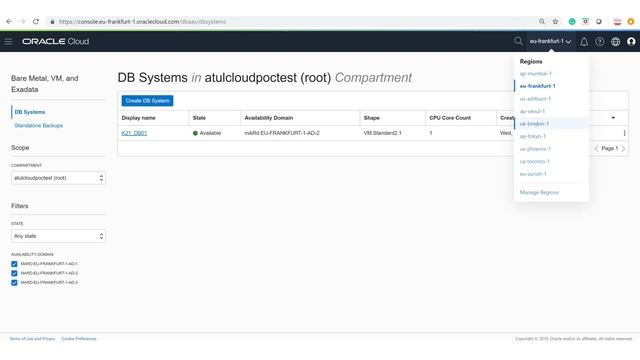640x360 pixels.
Task: Uncheck the EU-FRANKFURT-1-AD-2 availability domain
Action: click(x=14, y=273)
